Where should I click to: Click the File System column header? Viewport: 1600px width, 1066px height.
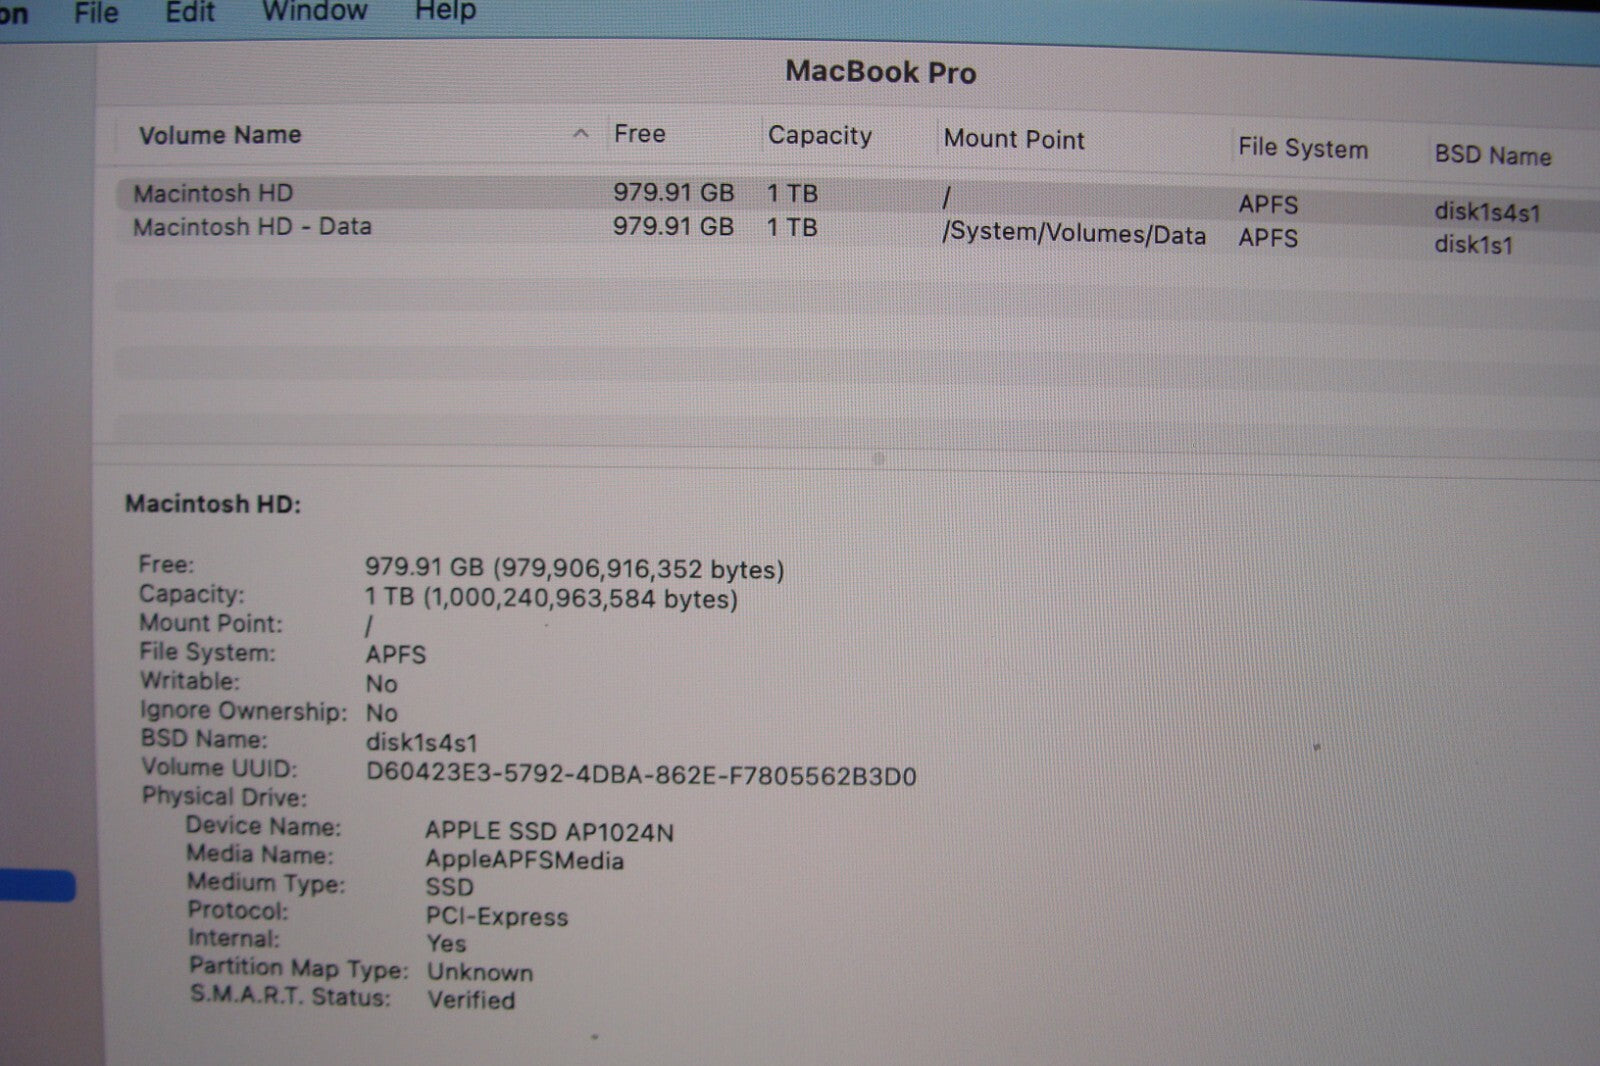(x=1302, y=148)
